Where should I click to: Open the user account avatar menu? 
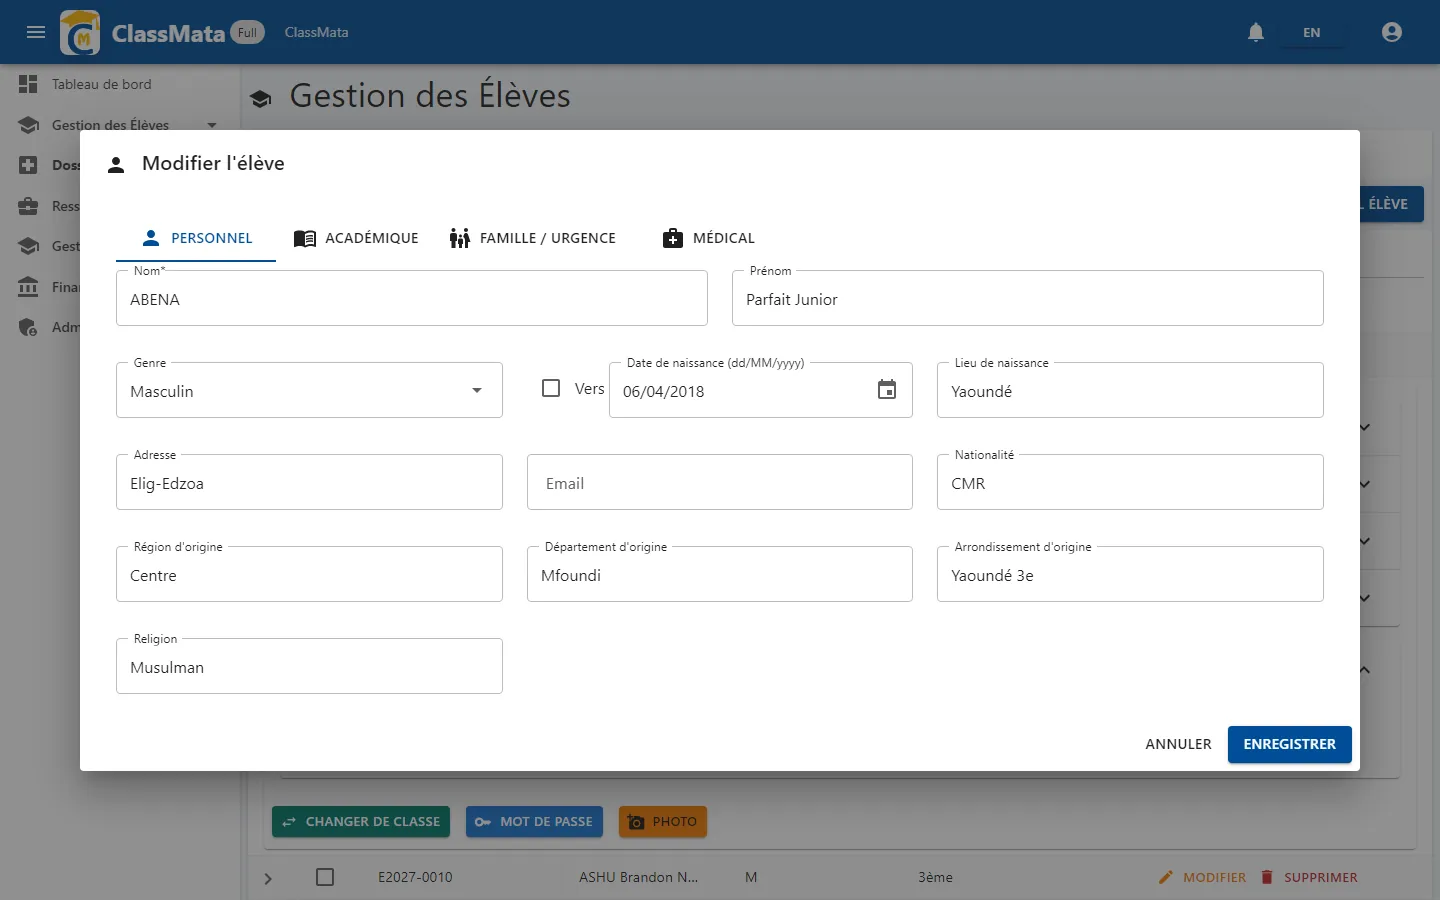coord(1391,32)
